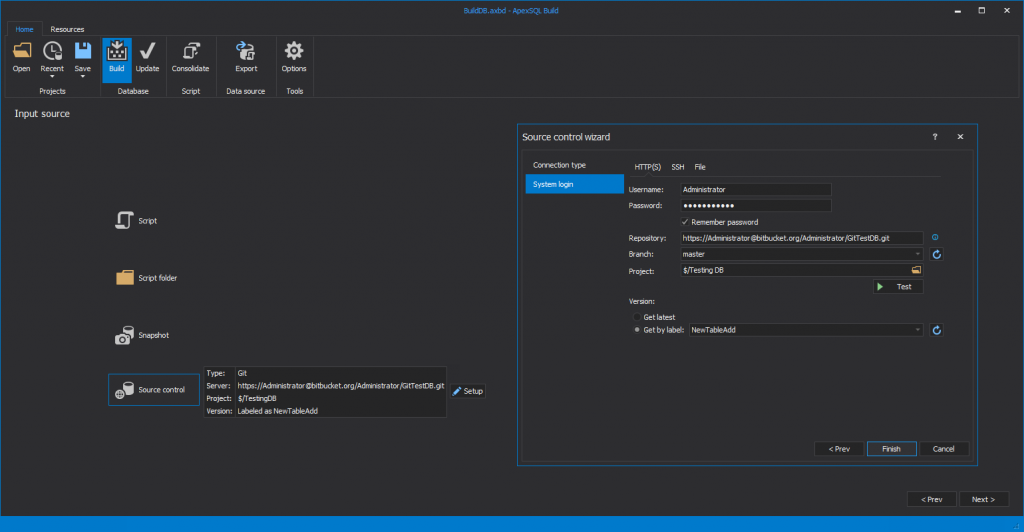Image resolution: width=1024 pixels, height=532 pixels.
Task: Expand the Recent projects dropdown
Action: [x=52, y=76]
